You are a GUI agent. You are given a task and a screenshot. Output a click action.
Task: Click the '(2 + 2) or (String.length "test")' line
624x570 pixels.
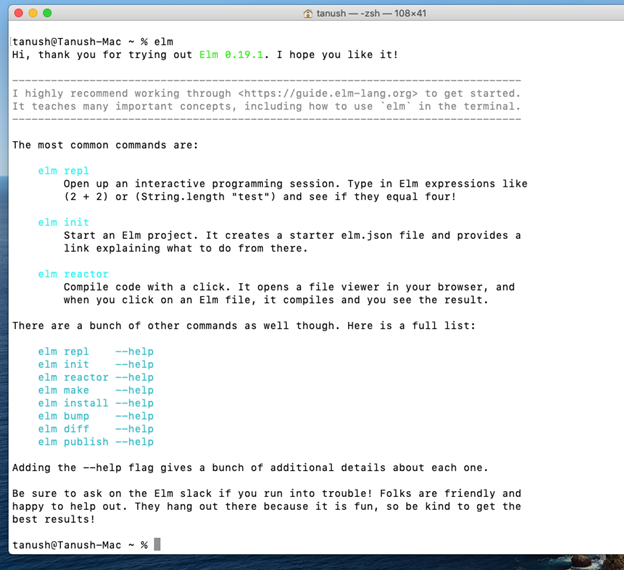tap(260, 197)
